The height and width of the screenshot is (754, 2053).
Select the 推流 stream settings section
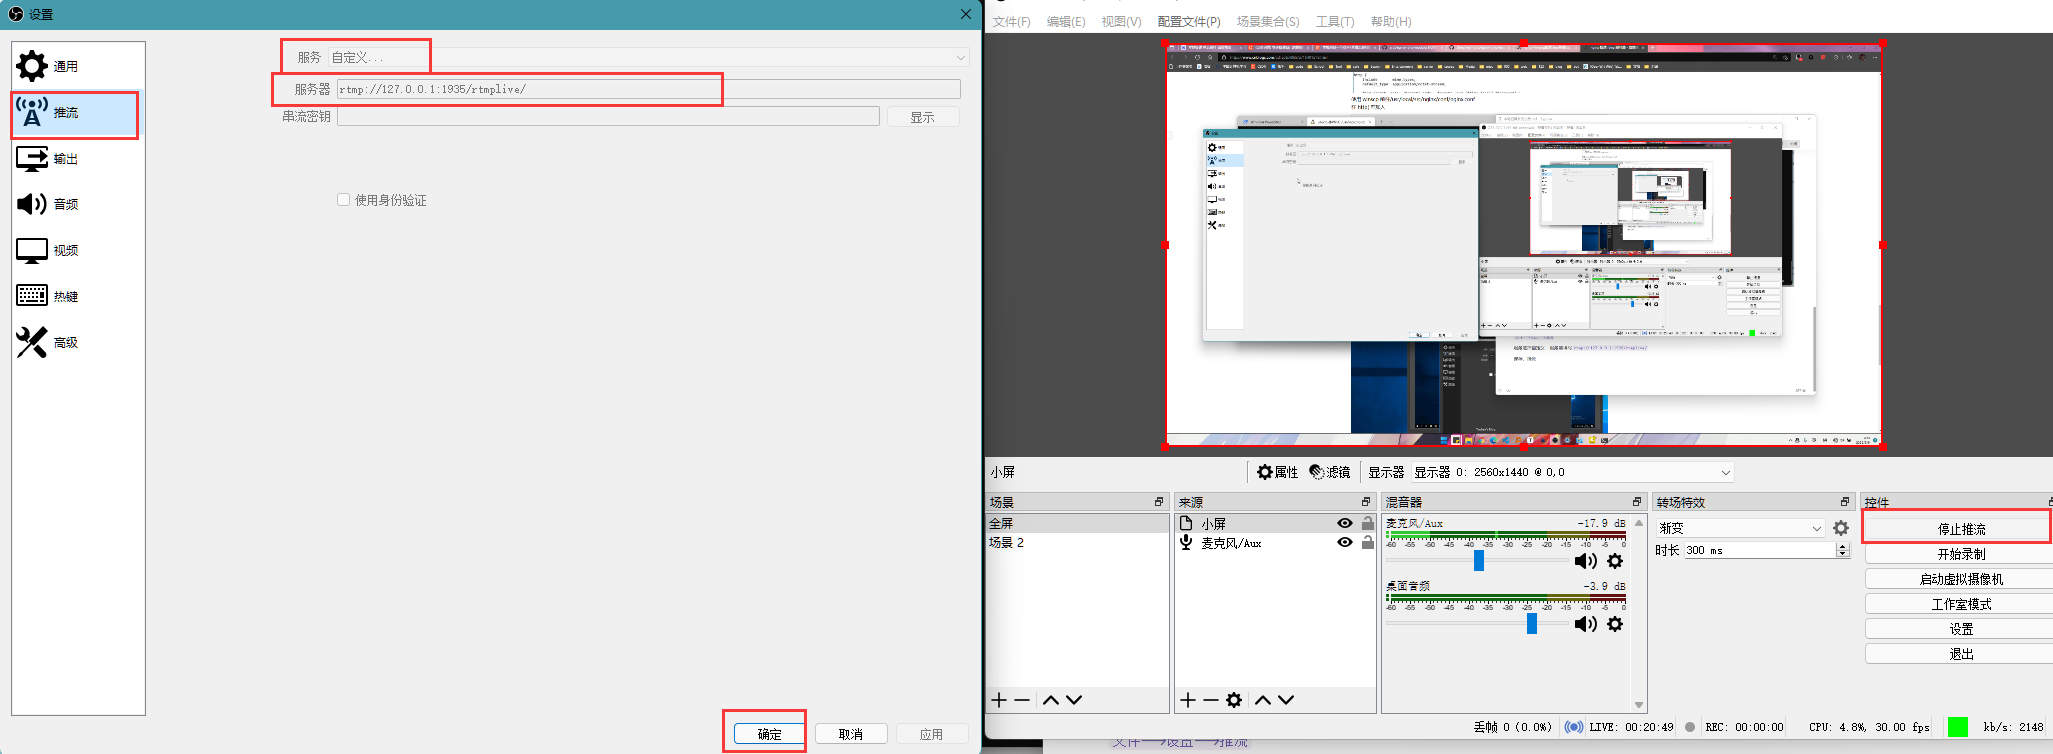77,113
